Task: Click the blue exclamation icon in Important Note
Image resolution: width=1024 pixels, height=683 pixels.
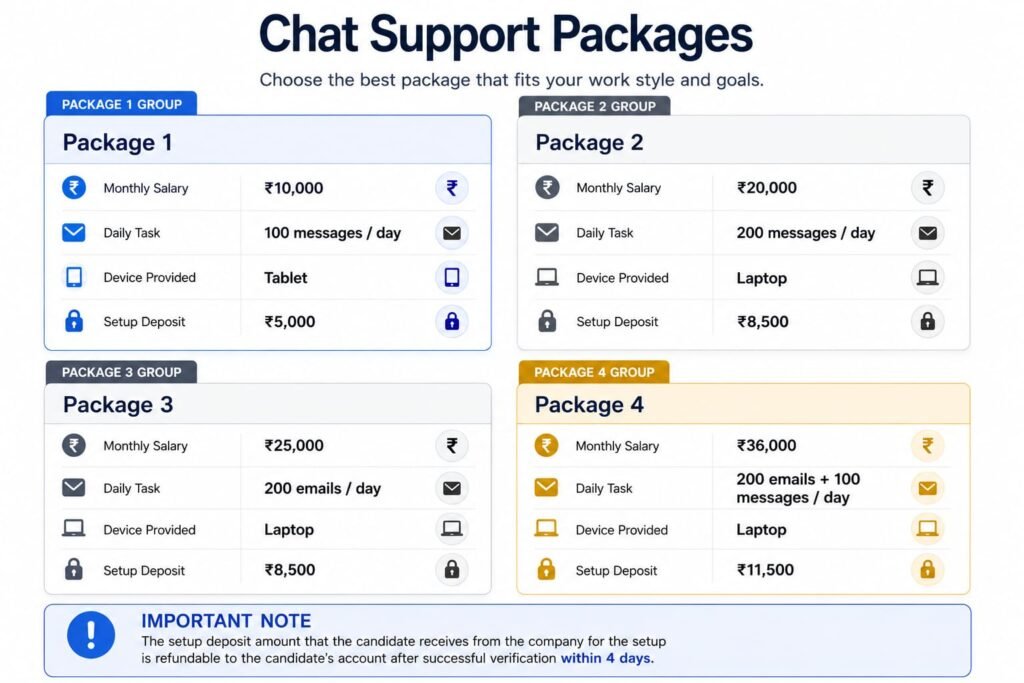Action: [91, 635]
